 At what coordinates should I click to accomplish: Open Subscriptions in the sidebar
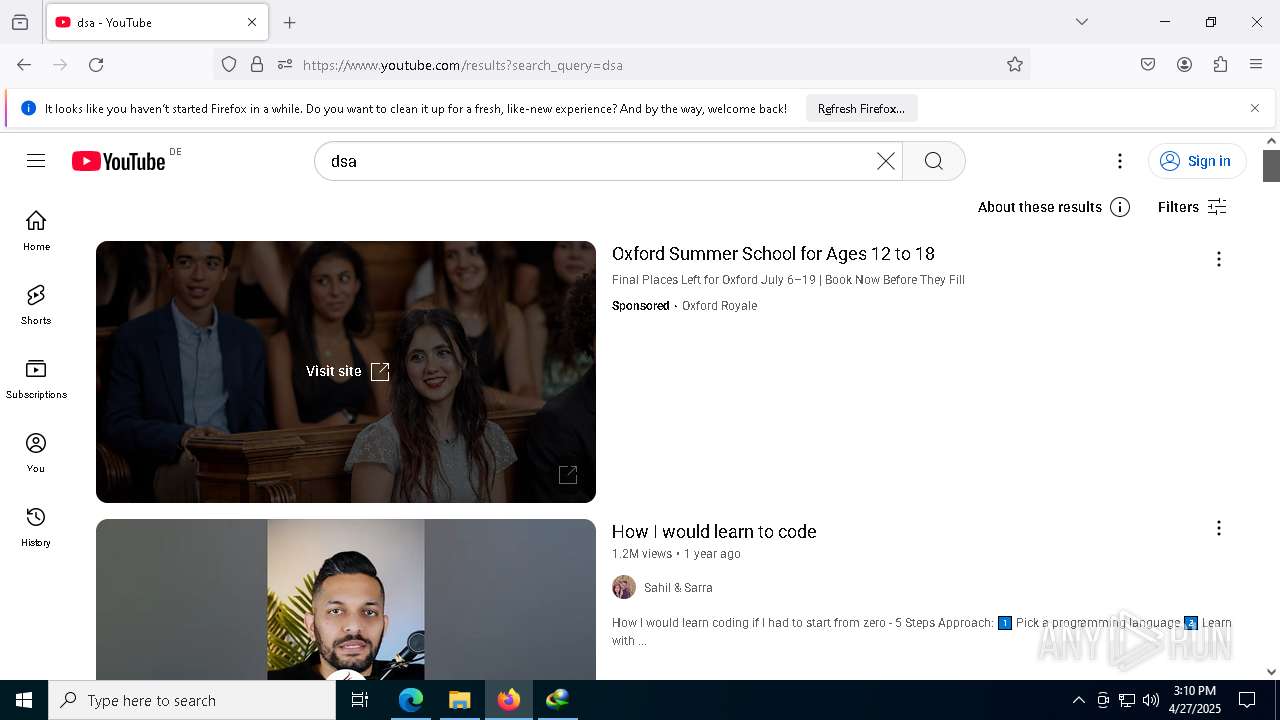point(36,379)
